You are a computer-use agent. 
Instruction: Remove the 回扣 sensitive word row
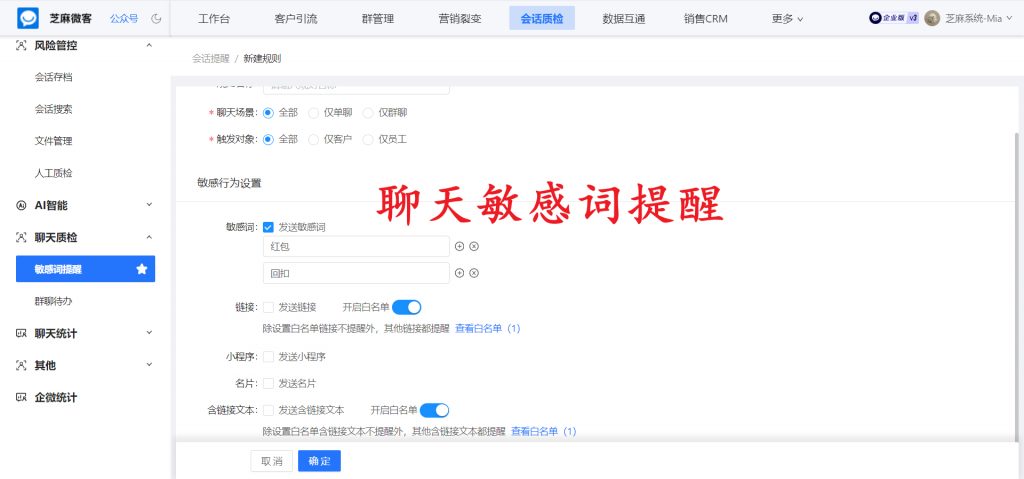pyautogui.click(x=474, y=273)
